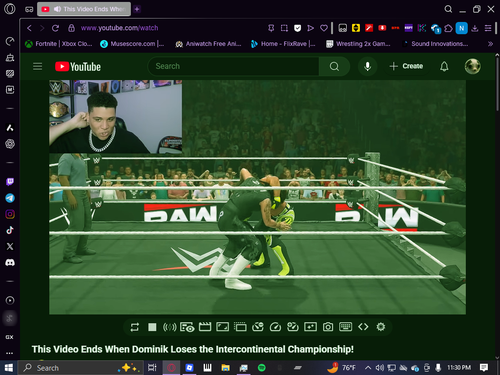
Task: Open Twitch in the Opera sidebar
Action: click(x=10, y=182)
